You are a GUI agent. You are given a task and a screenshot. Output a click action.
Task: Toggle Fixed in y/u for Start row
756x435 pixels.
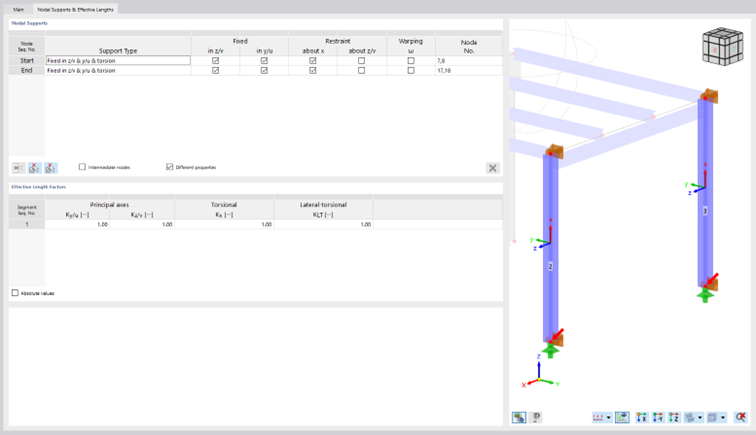(x=264, y=61)
